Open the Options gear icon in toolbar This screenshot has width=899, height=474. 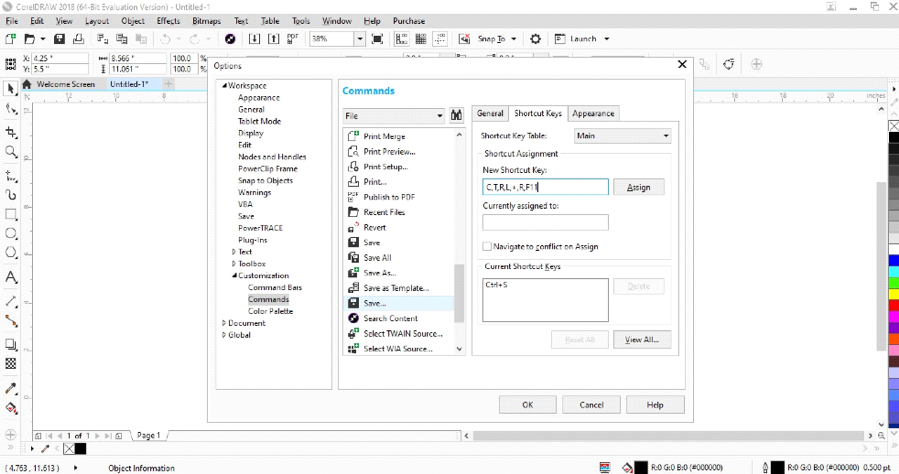pyautogui.click(x=536, y=39)
